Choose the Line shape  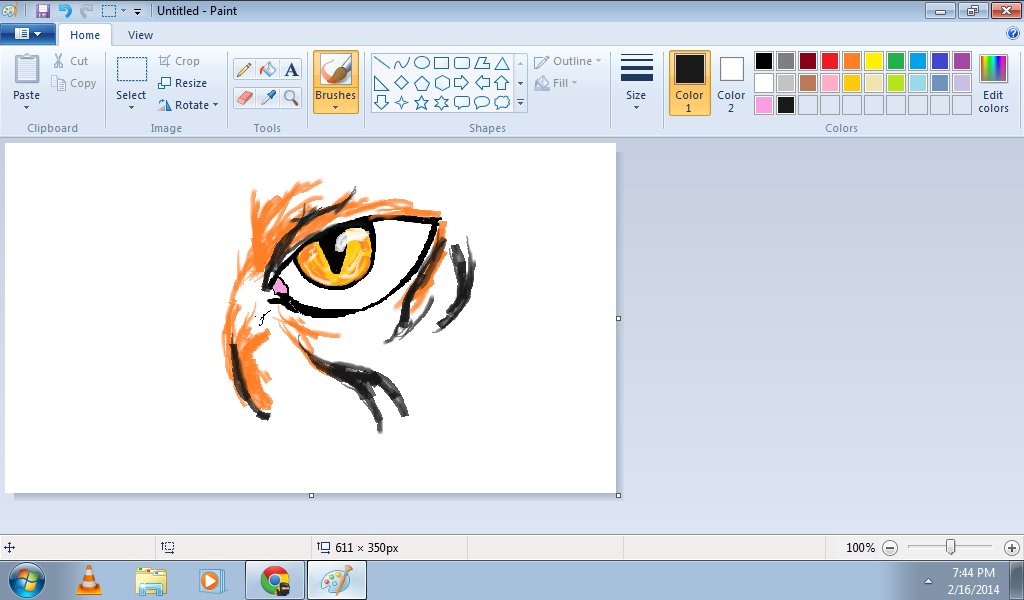point(382,63)
